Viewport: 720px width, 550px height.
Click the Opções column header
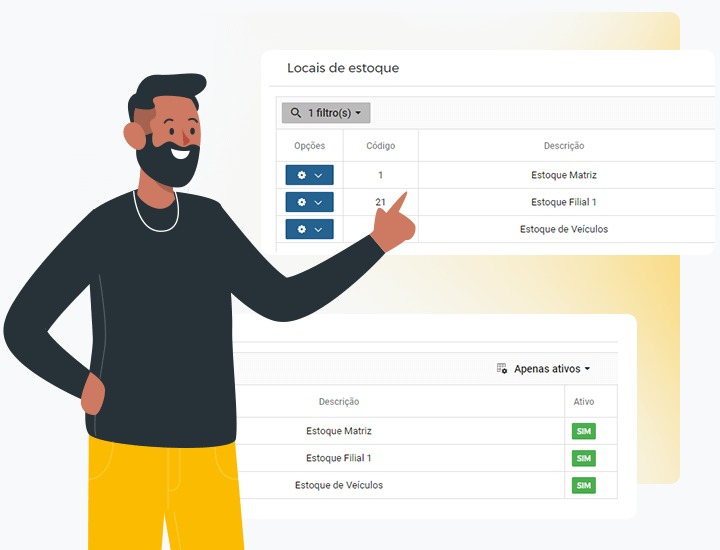click(x=309, y=146)
